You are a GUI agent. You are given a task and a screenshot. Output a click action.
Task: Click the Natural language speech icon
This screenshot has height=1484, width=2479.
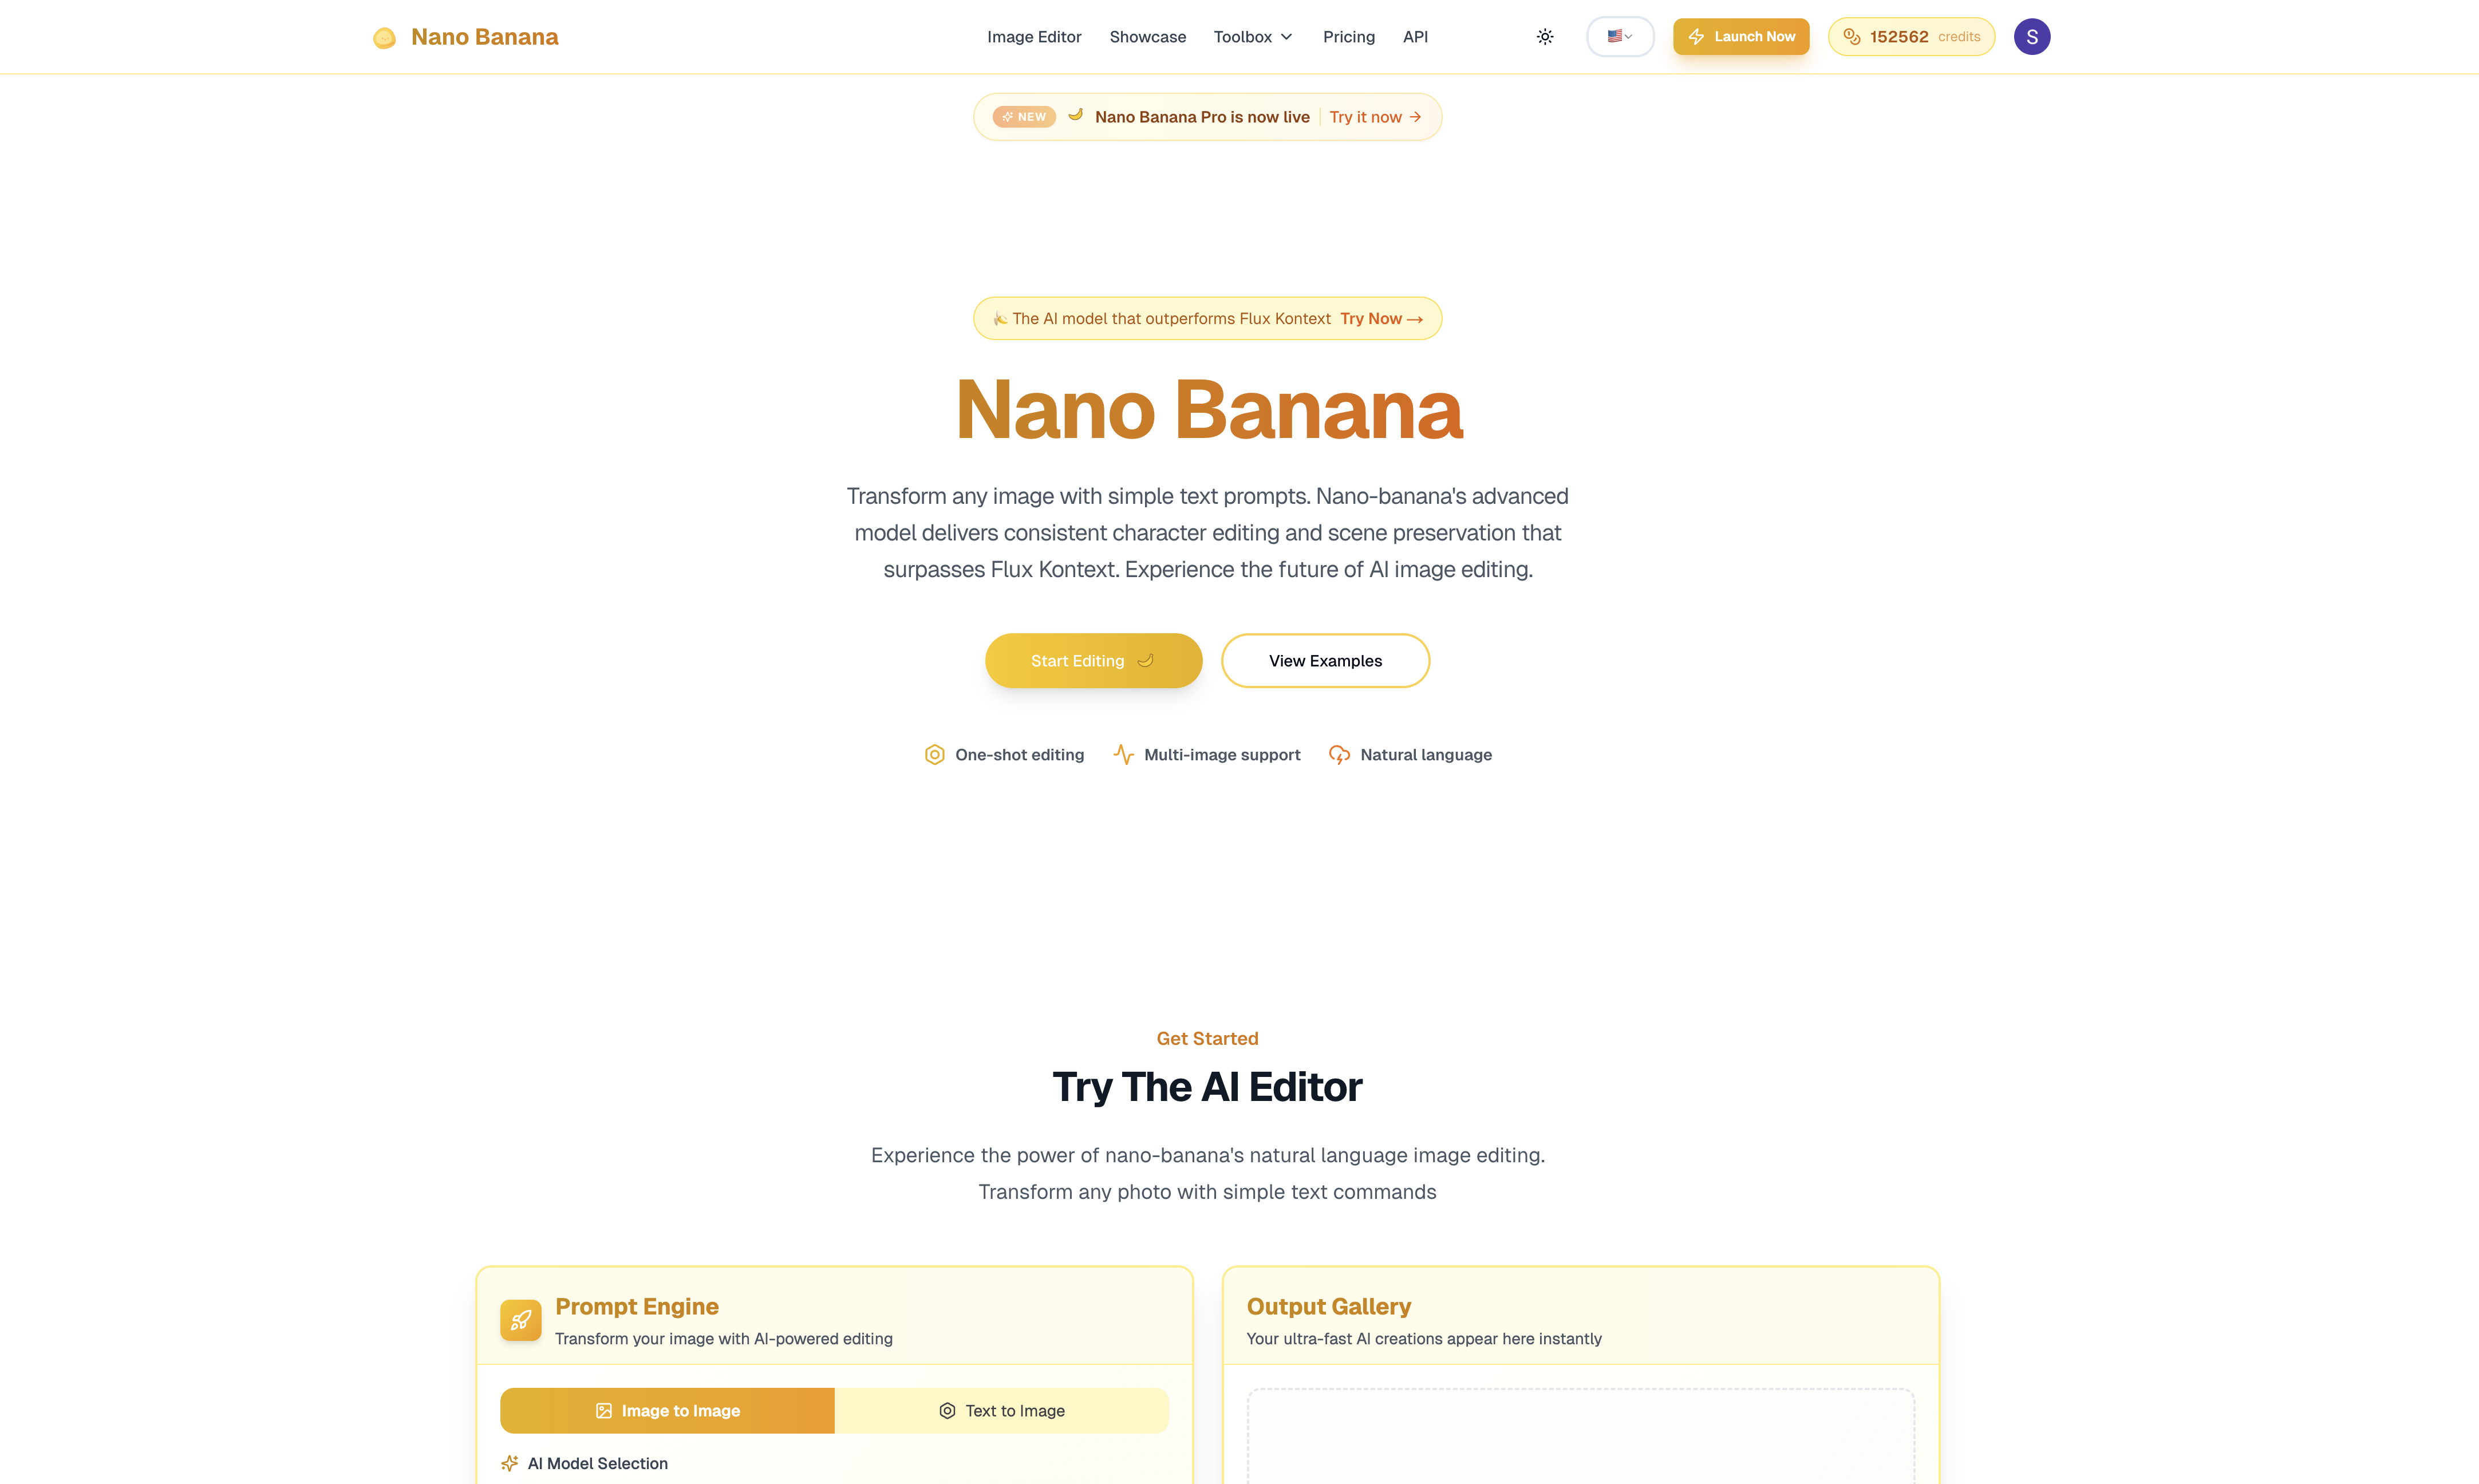1339,755
